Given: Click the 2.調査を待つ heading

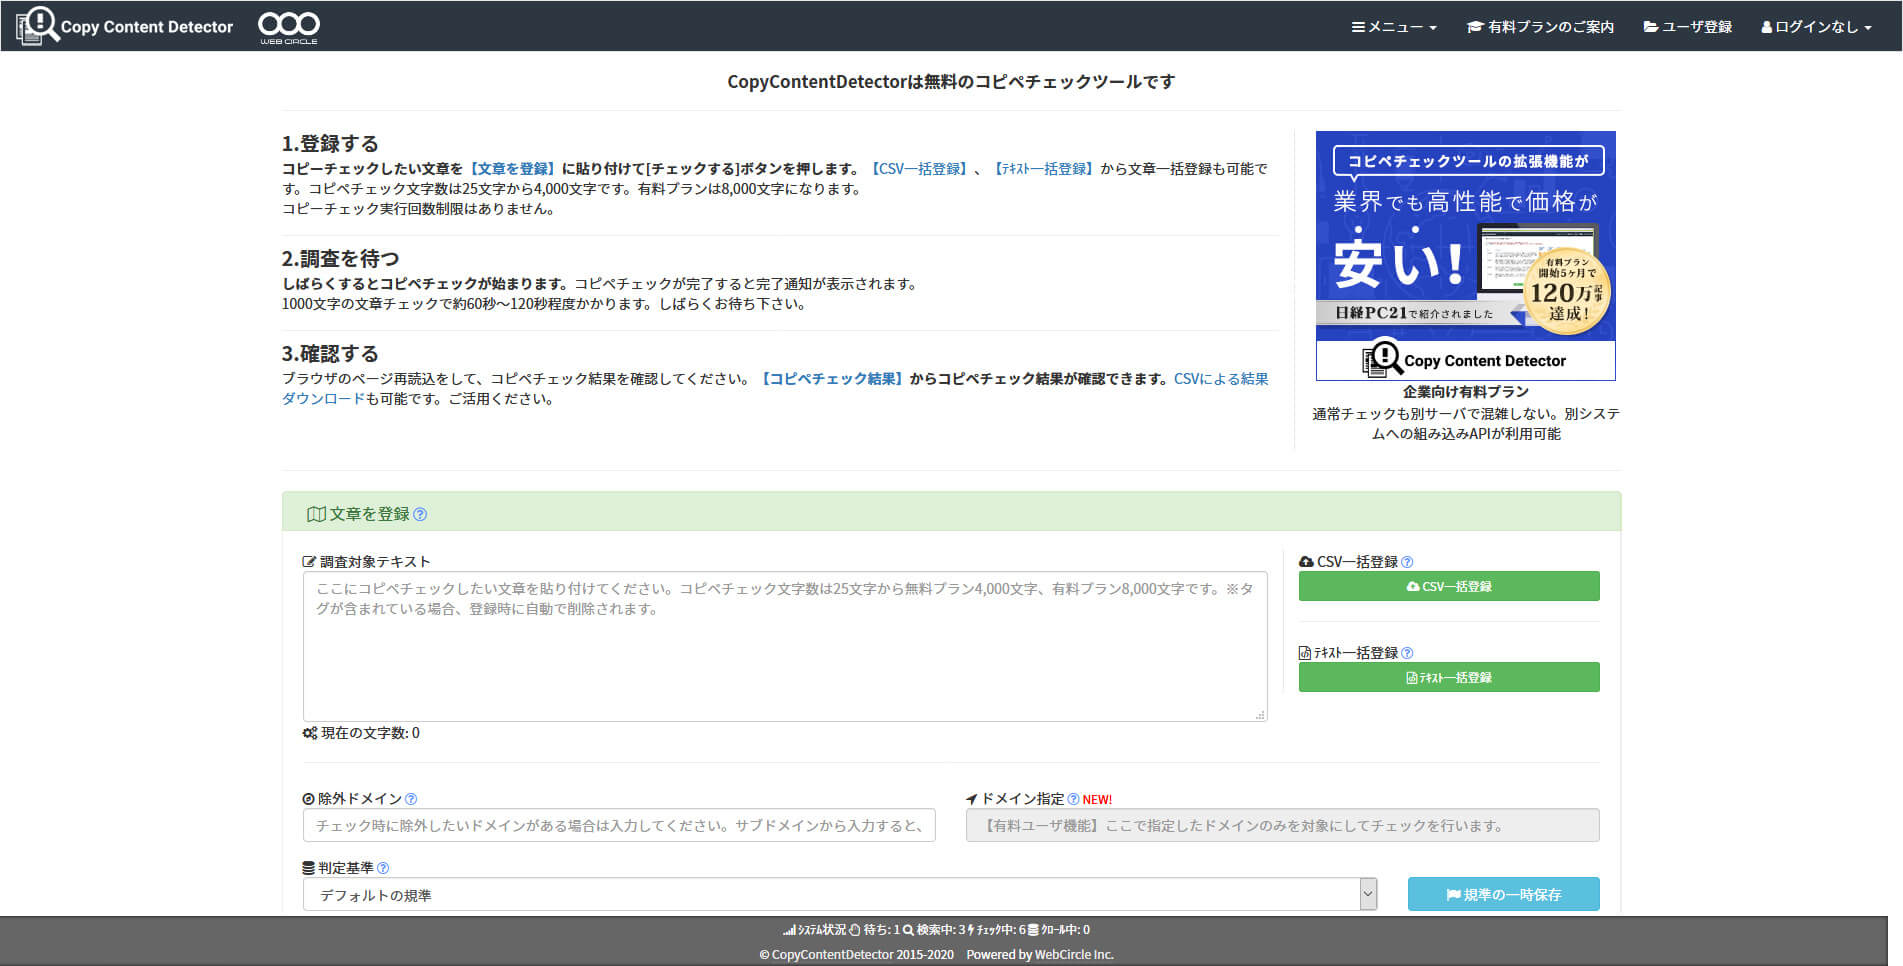Looking at the screenshot, I should [x=340, y=258].
